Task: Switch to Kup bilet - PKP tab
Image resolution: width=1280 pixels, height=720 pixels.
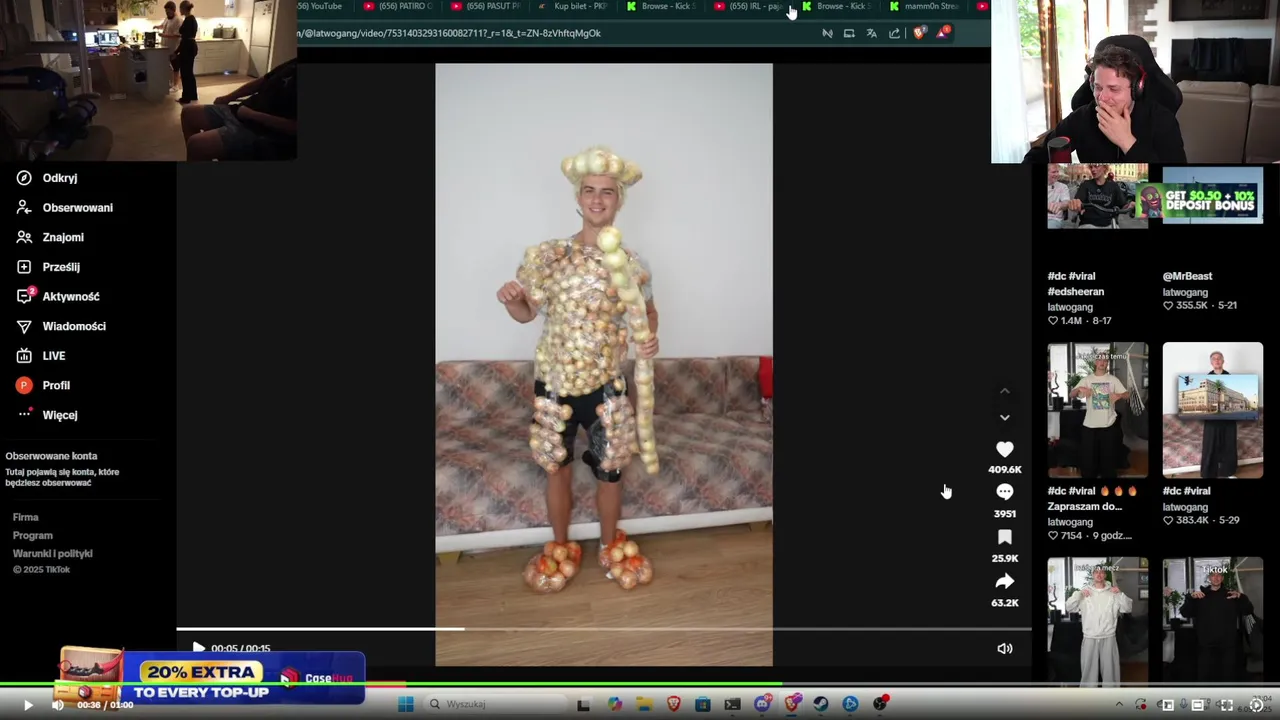Action: (x=573, y=6)
